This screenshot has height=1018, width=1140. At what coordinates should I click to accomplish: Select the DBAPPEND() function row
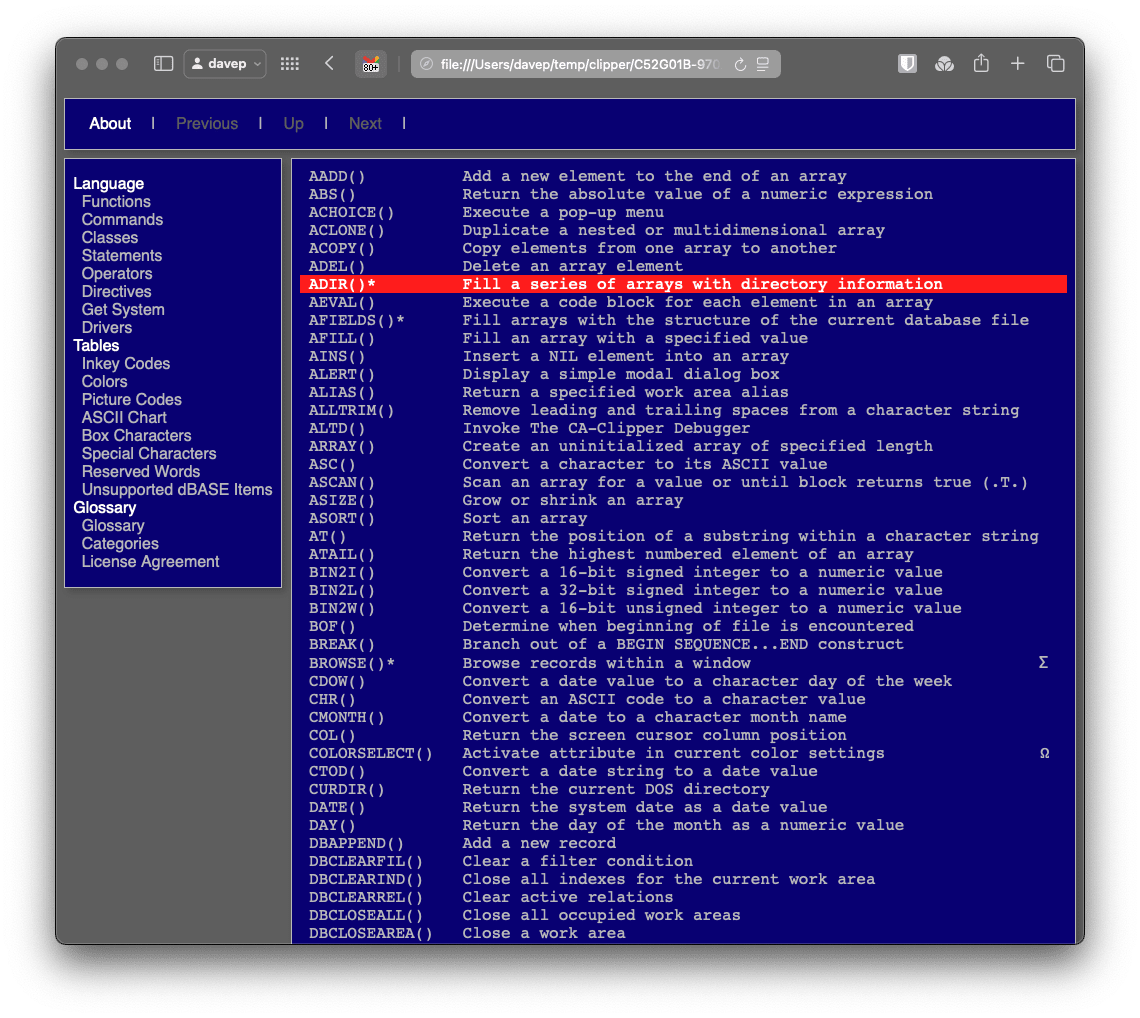click(683, 843)
